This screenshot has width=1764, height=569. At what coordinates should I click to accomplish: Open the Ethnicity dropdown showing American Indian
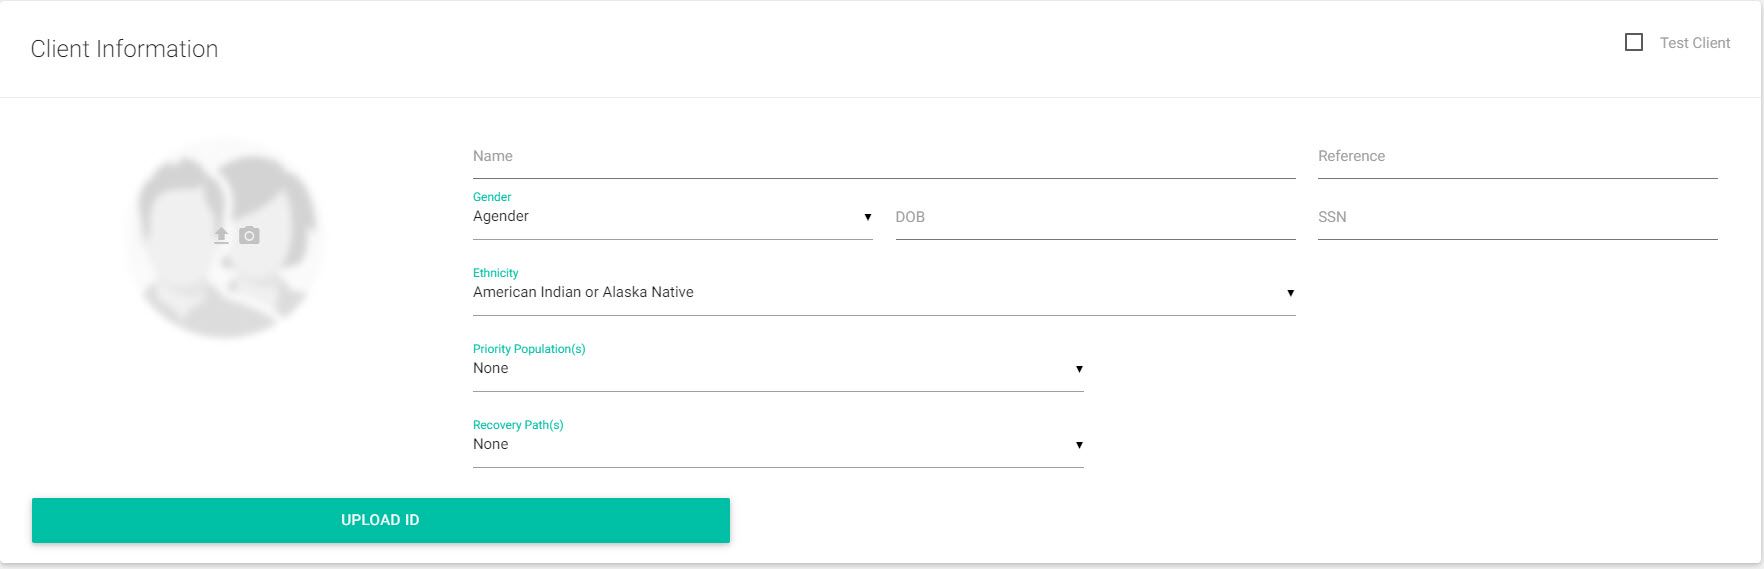pos(884,293)
